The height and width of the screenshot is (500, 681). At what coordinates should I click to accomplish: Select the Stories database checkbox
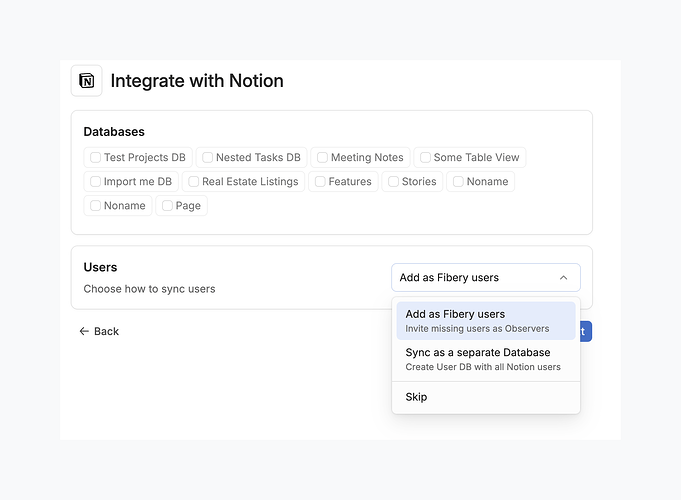click(394, 182)
